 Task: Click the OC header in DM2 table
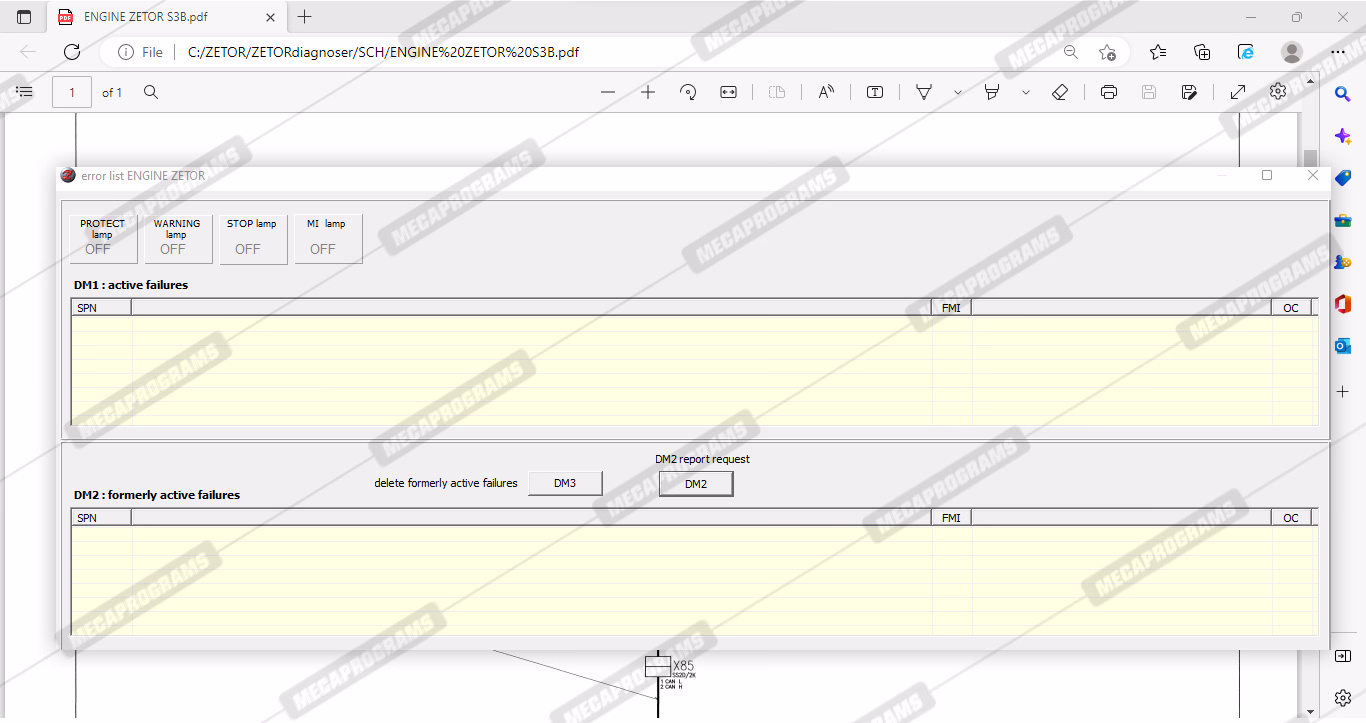coord(1291,517)
